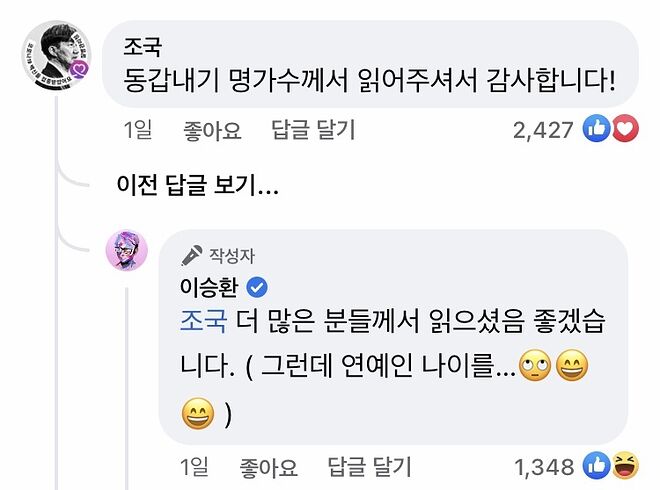Like 이승환's reply with 좋아요
The height and width of the screenshot is (490, 660).
[x=268, y=467]
